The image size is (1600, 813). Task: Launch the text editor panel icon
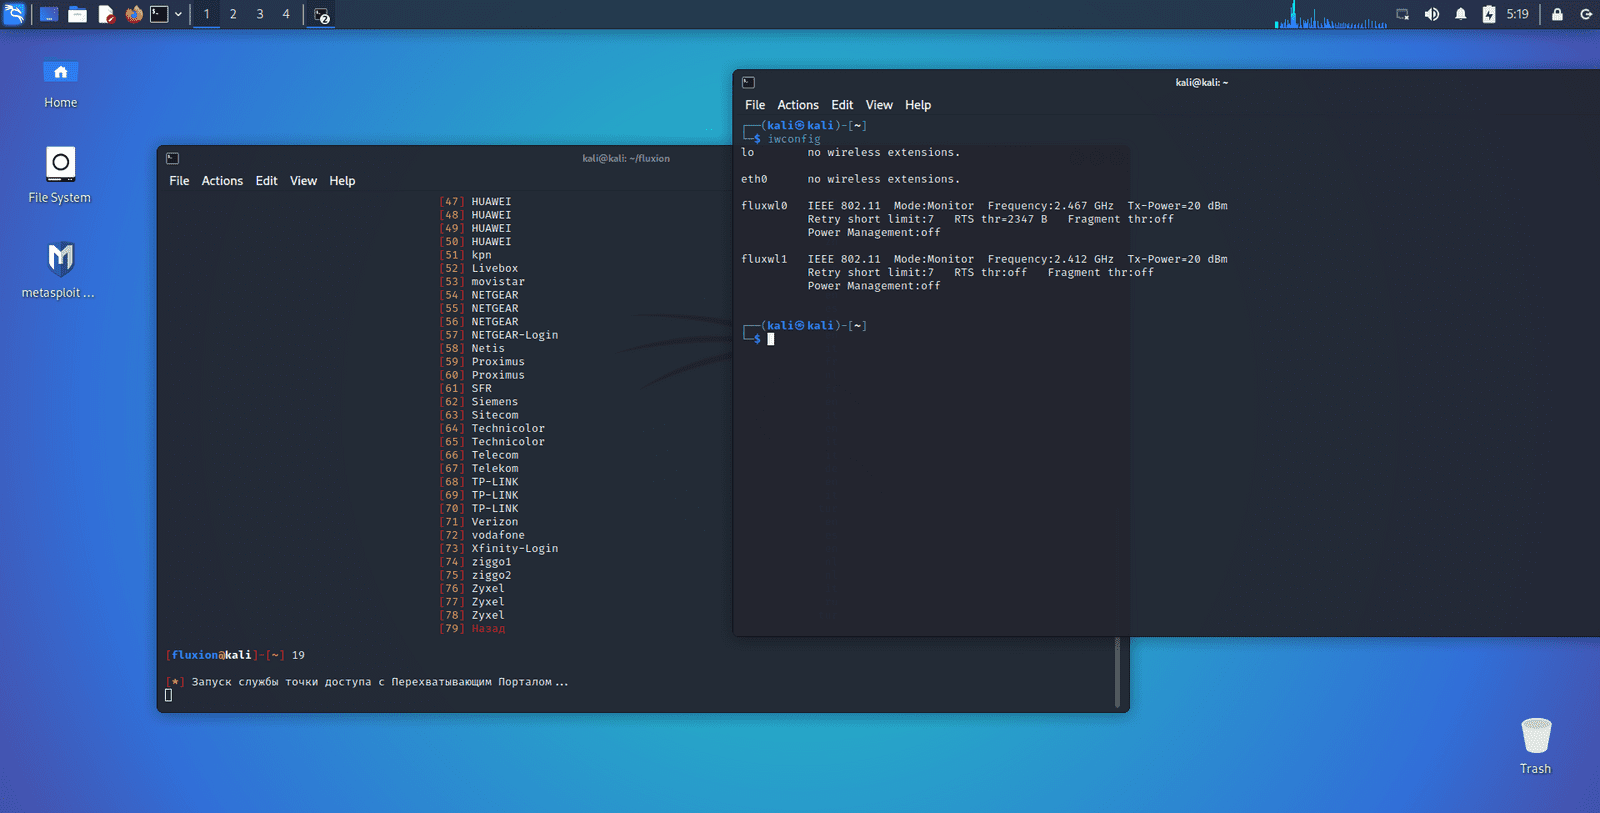(x=106, y=14)
